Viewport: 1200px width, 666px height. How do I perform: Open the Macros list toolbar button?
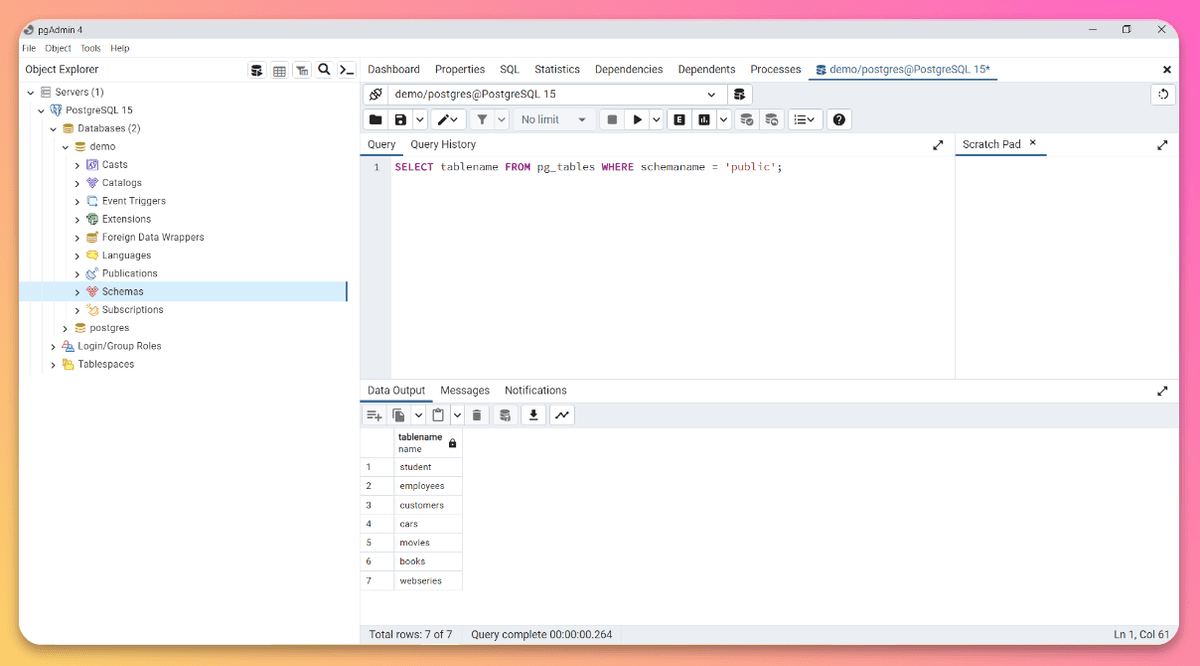[x=804, y=120]
